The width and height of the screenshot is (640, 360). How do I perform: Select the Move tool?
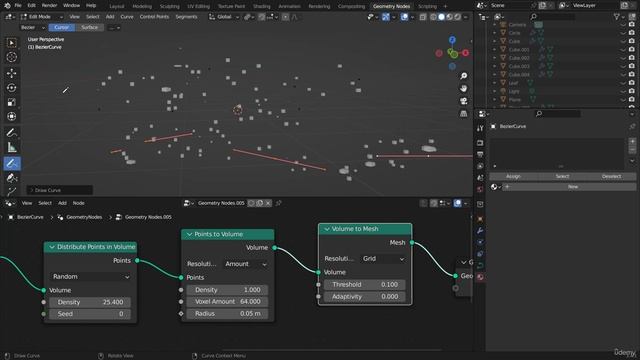[x=11, y=73]
